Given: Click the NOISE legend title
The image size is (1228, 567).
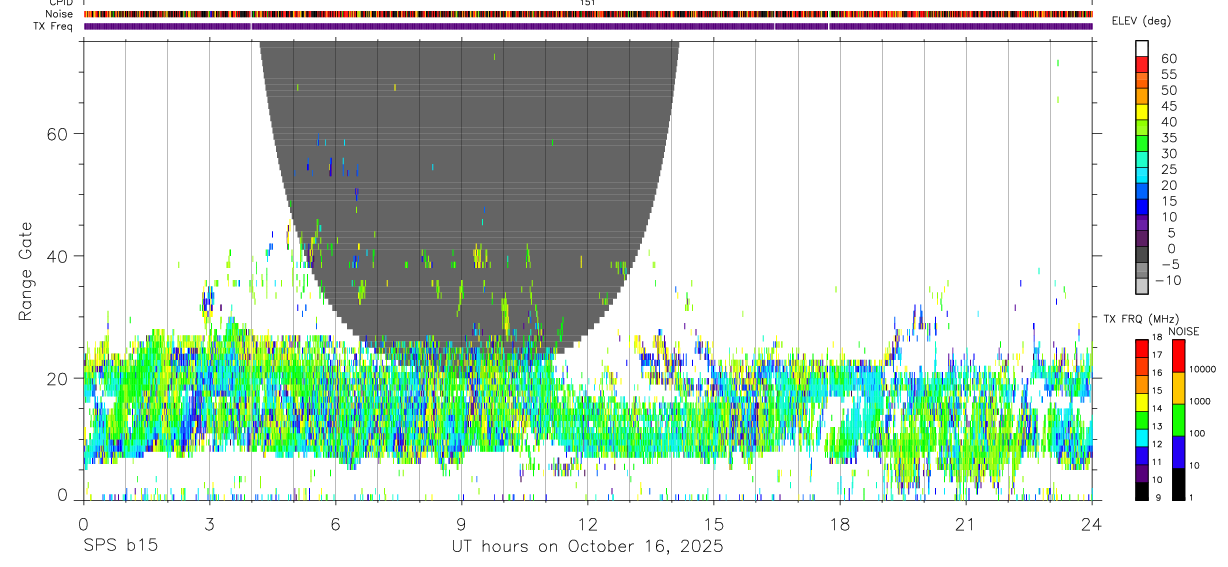Looking at the screenshot, I should (1183, 331).
